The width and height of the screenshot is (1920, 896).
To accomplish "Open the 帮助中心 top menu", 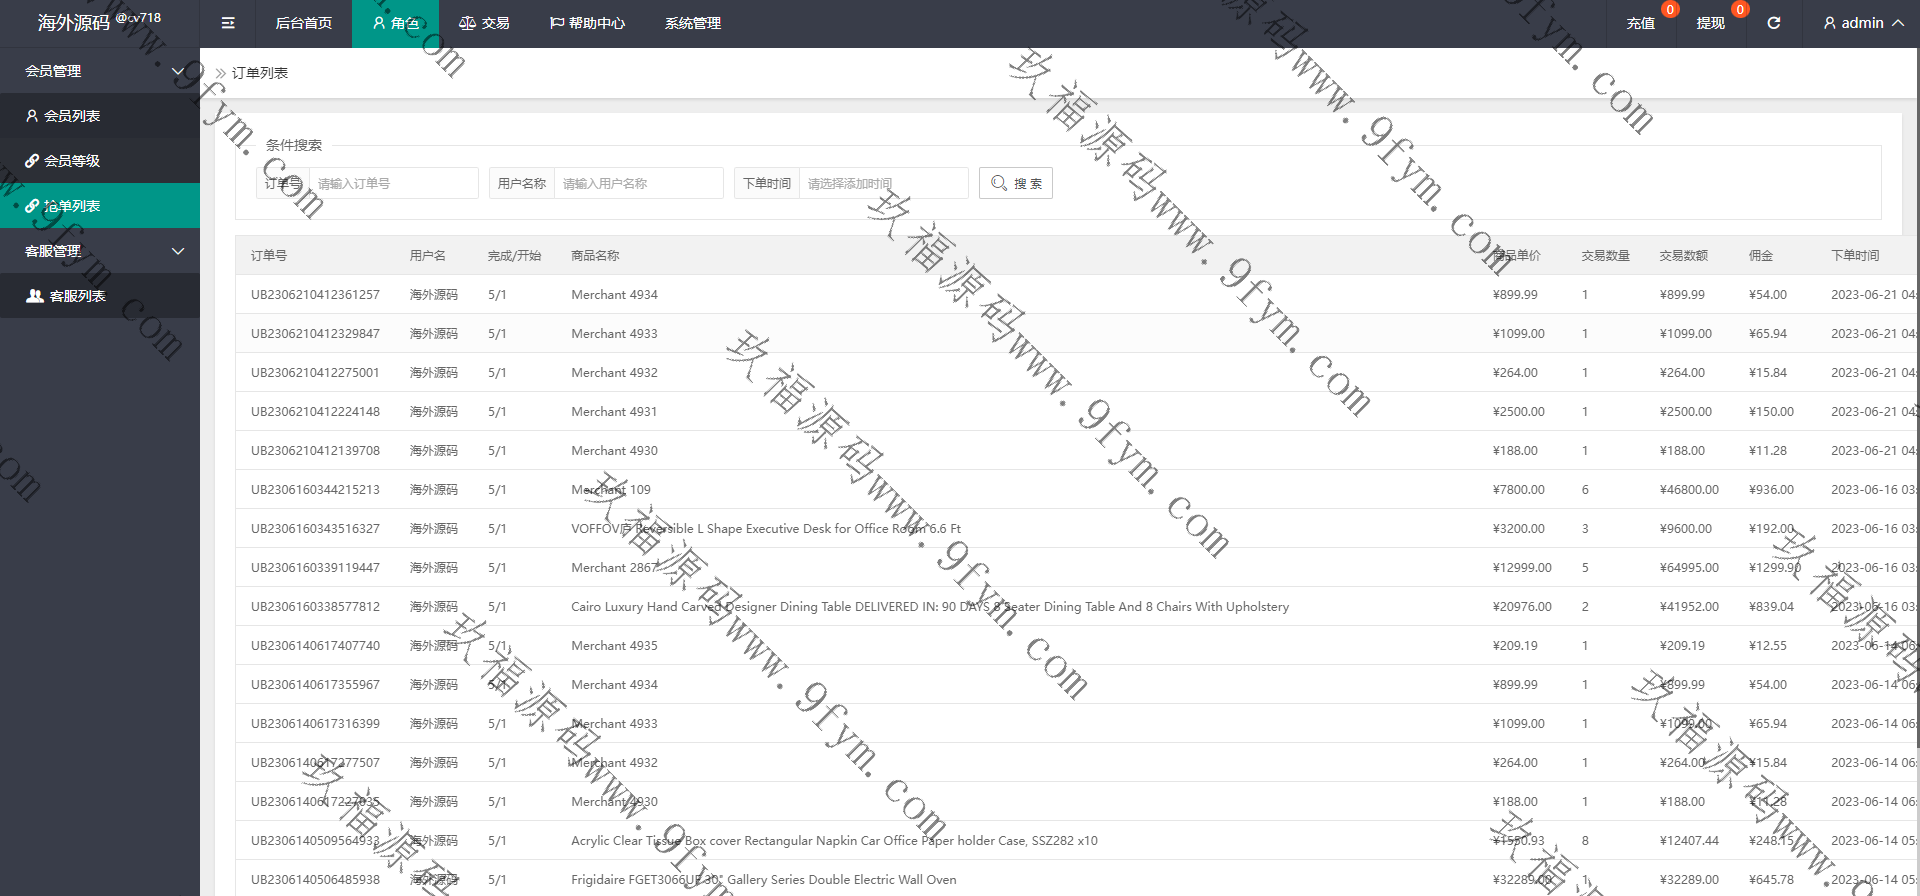I will 587,23.
